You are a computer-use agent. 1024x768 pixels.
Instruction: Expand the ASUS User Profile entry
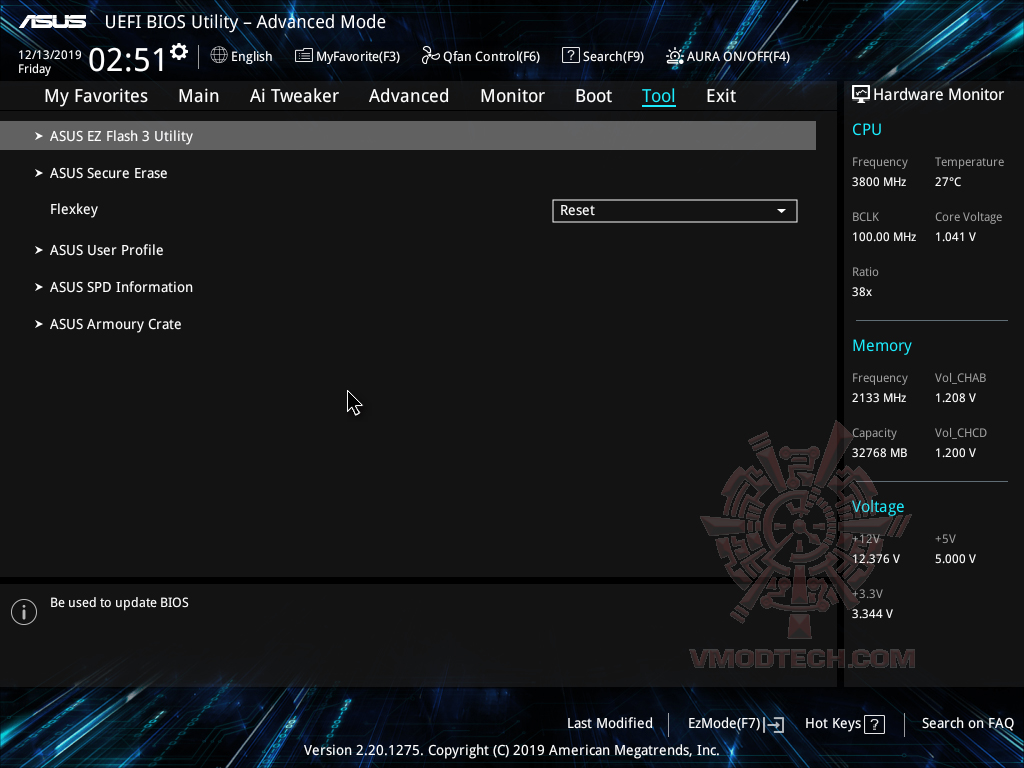(107, 250)
